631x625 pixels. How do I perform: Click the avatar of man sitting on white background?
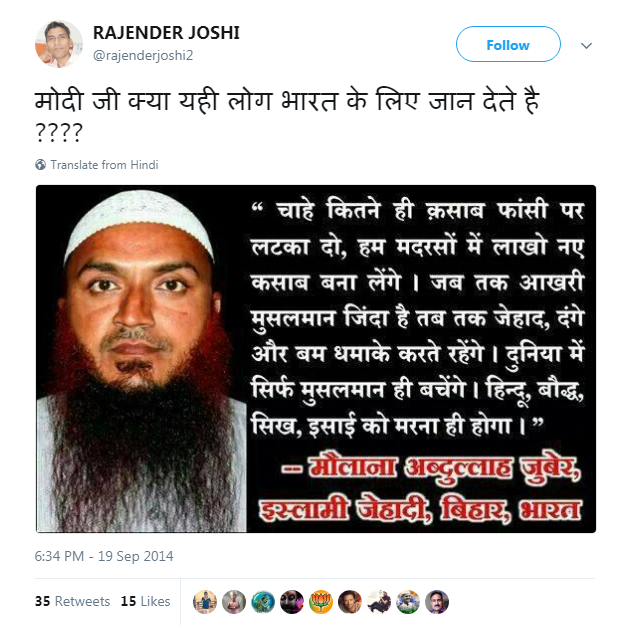379,602
